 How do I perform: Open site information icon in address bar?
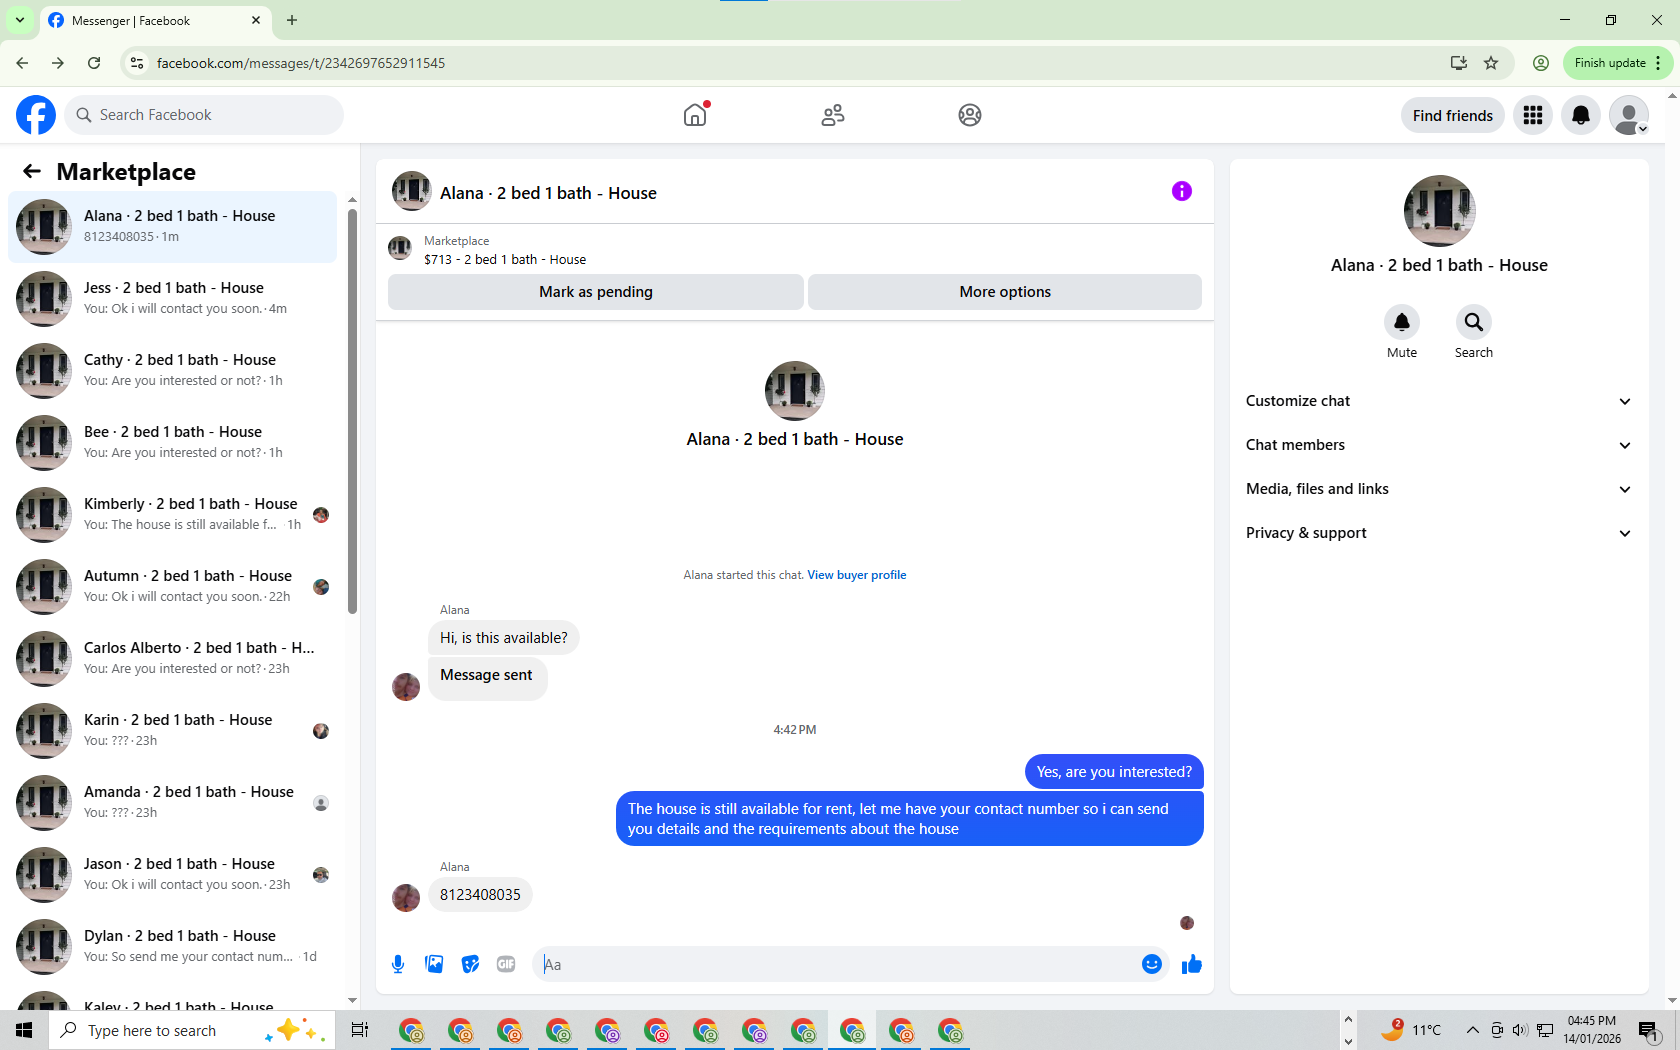[x=137, y=63]
